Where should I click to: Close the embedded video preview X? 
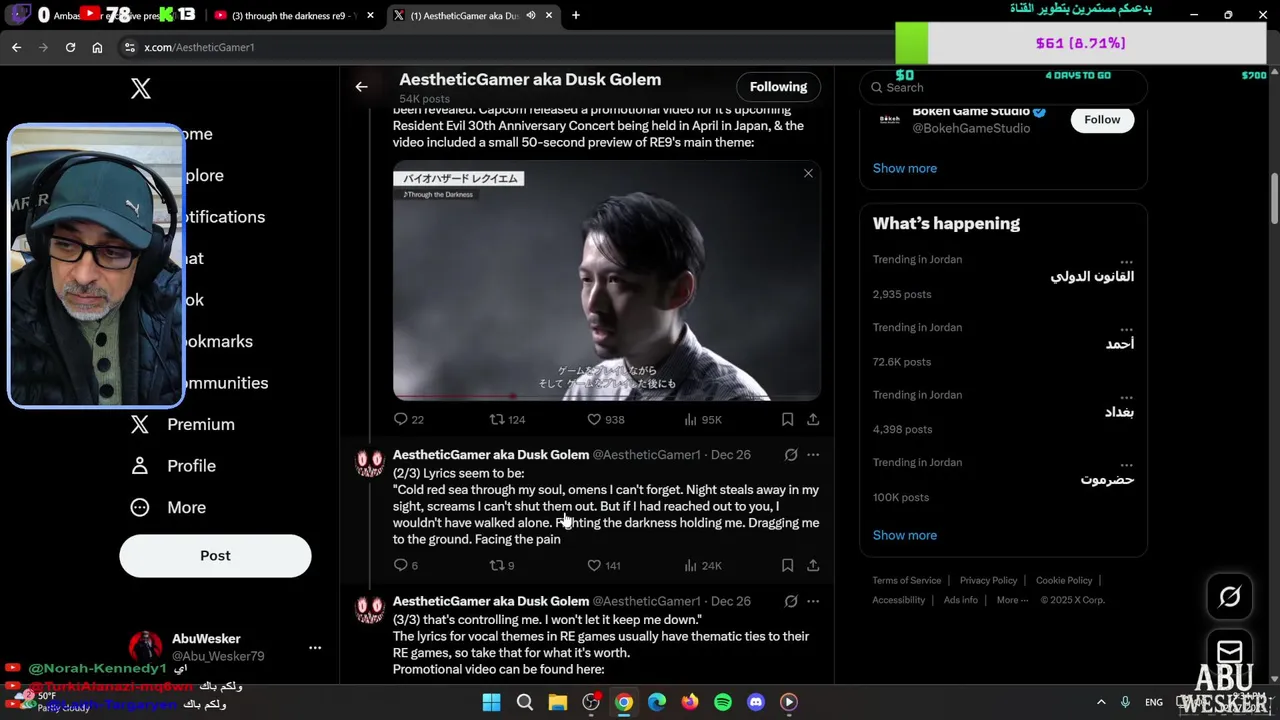808,173
